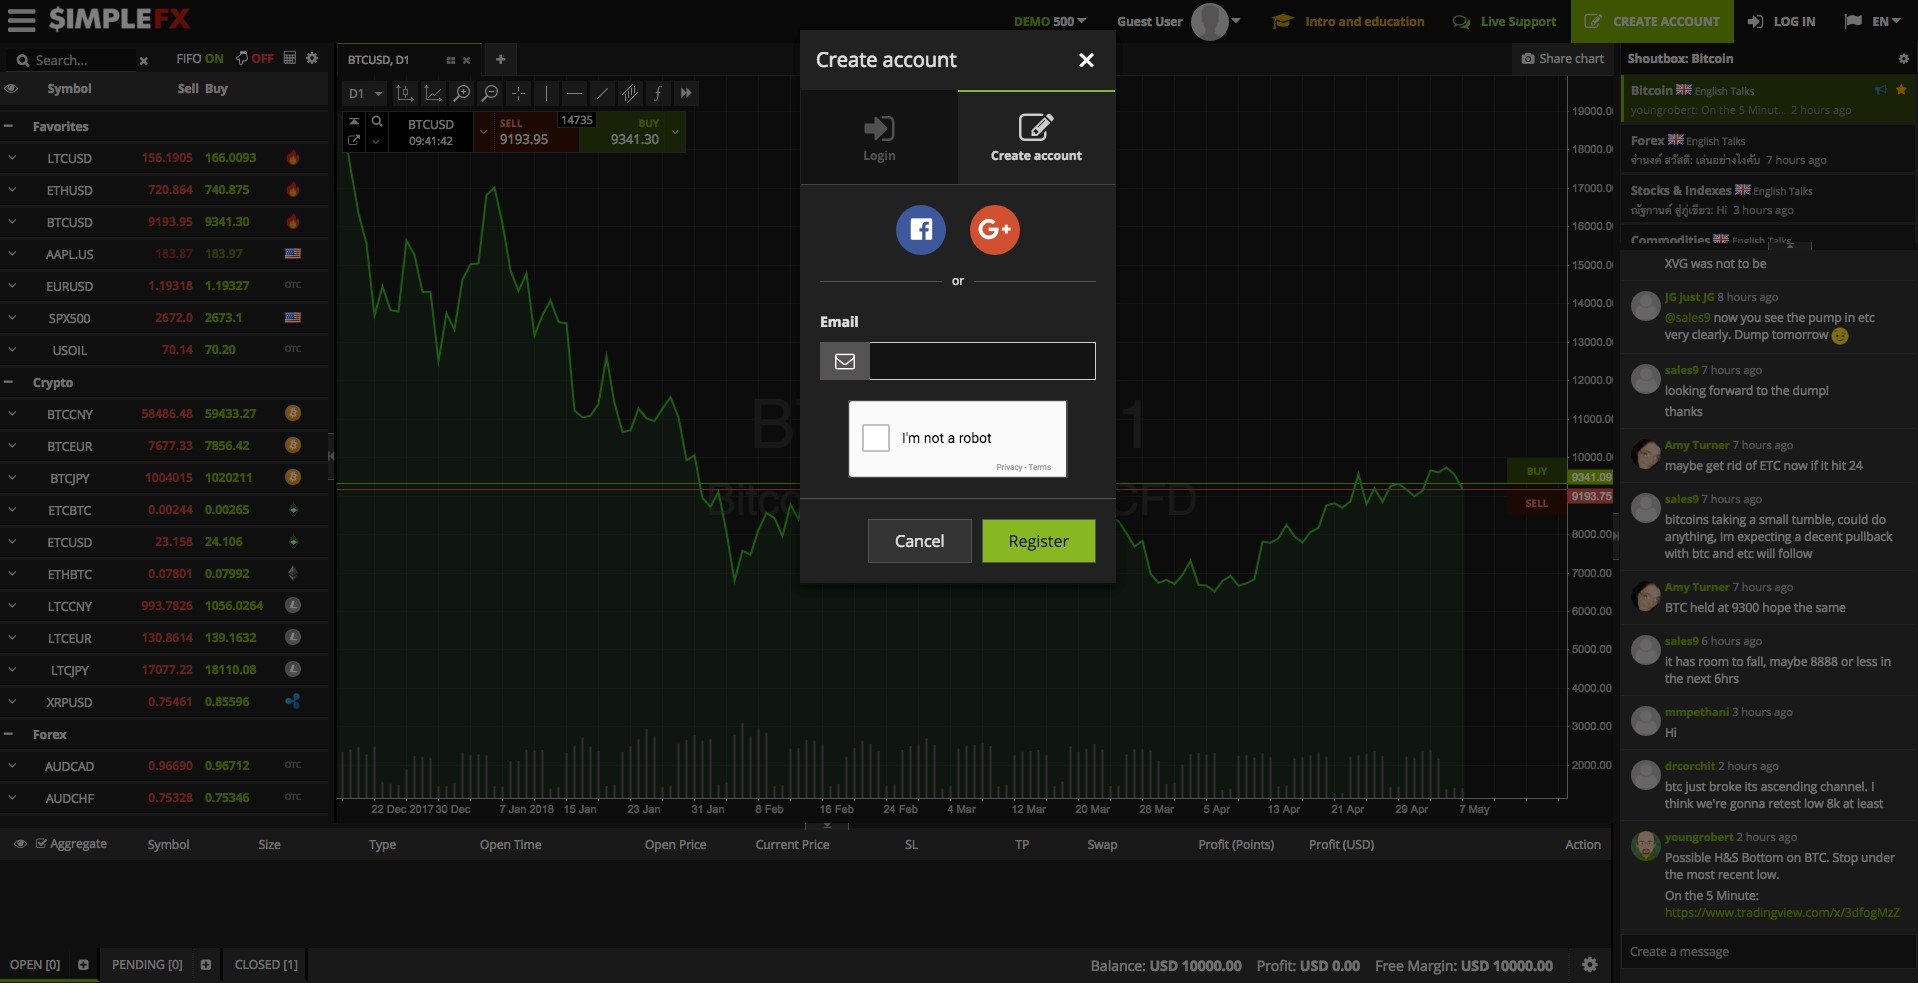Open the Fibonacci function tool
Image resolution: width=1918 pixels, height=983 pixels.
point(657,93)
